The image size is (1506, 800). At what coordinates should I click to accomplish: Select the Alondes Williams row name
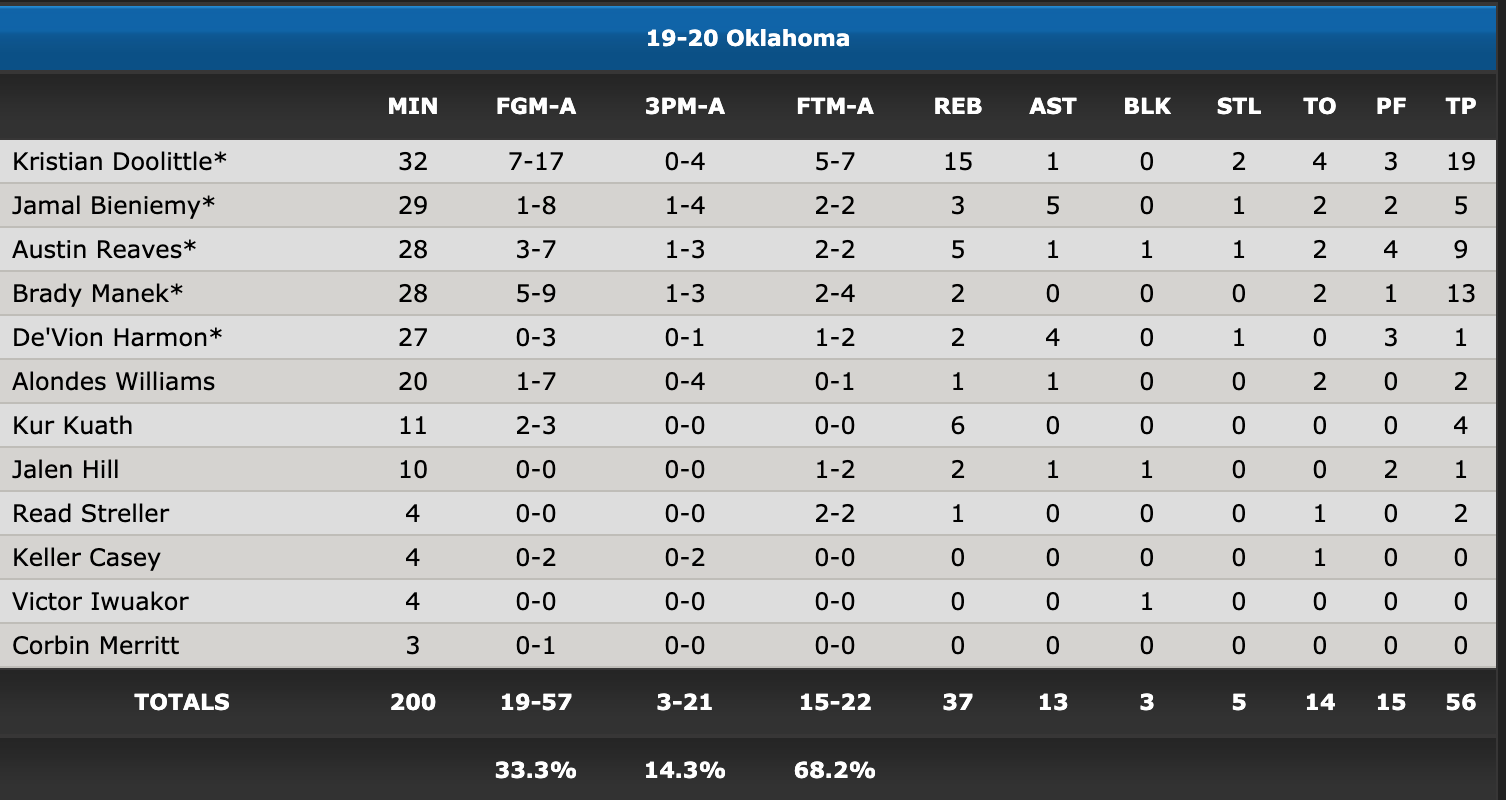click(113, 382)
